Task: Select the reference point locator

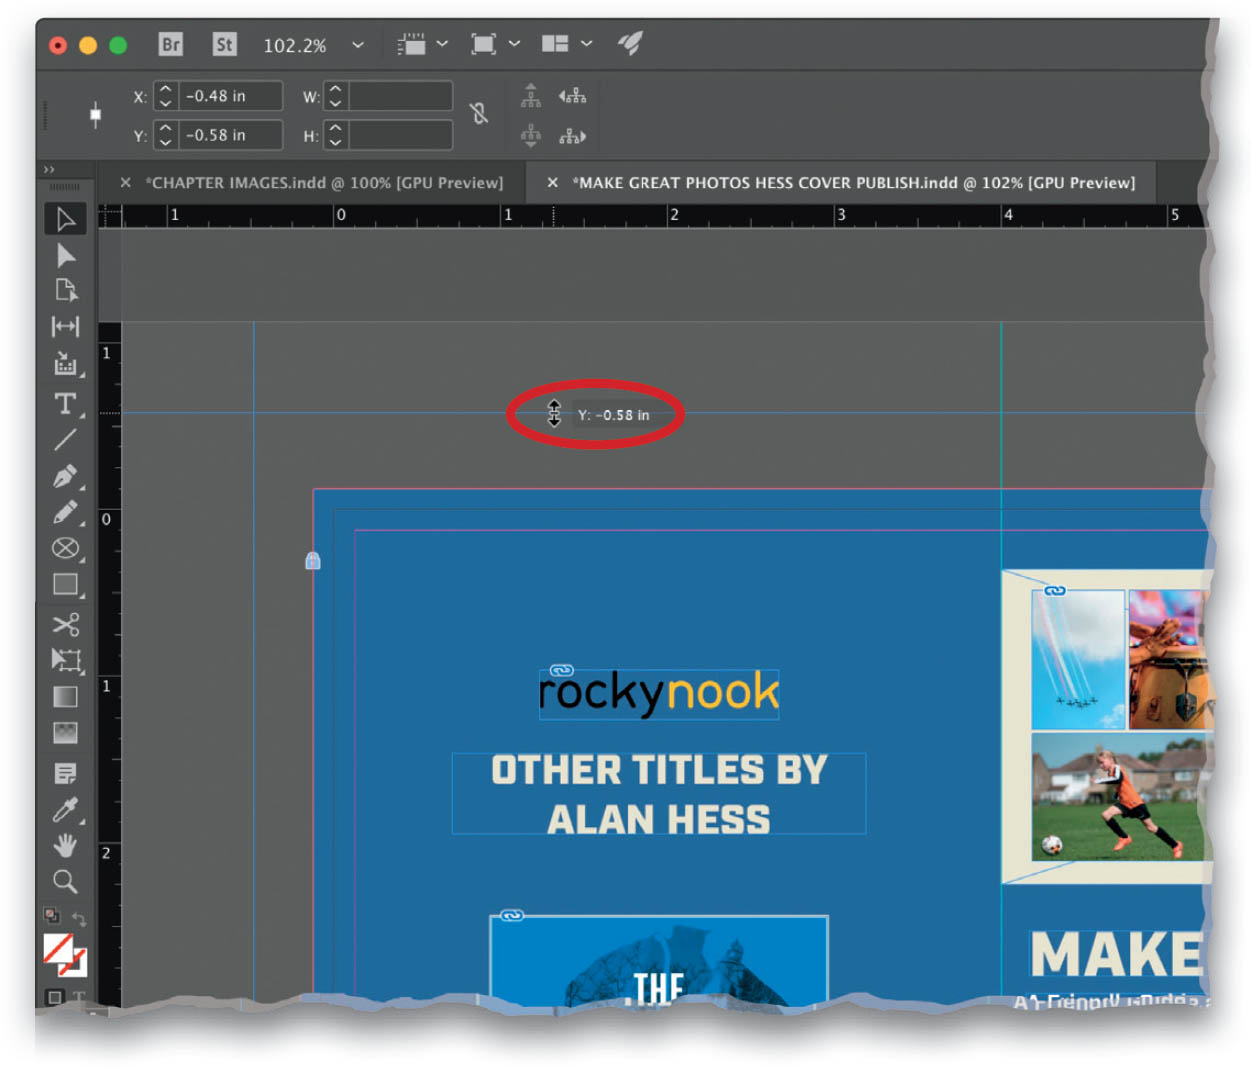Action: tap(95, 115)
